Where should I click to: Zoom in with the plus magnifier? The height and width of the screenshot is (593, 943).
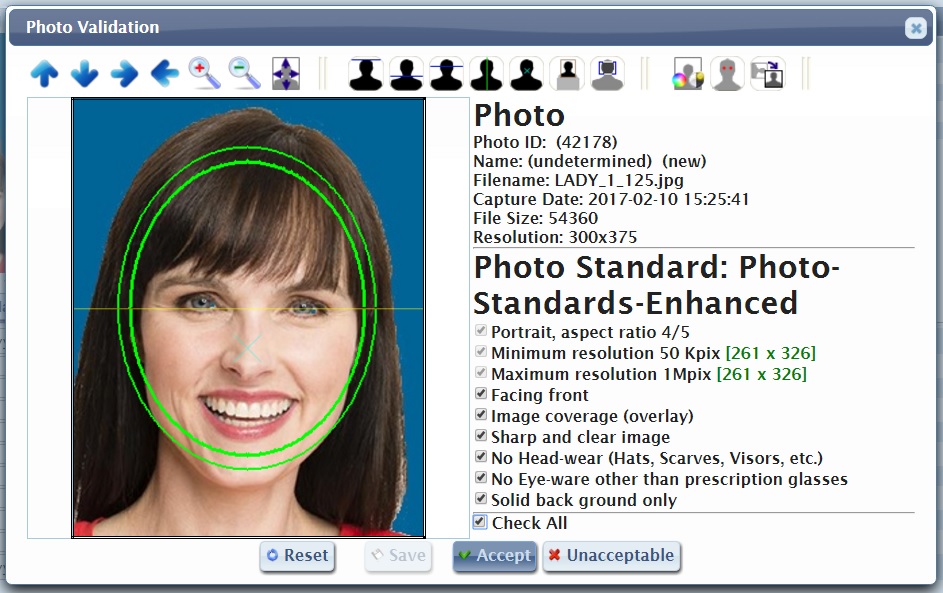tap(204, 74)
